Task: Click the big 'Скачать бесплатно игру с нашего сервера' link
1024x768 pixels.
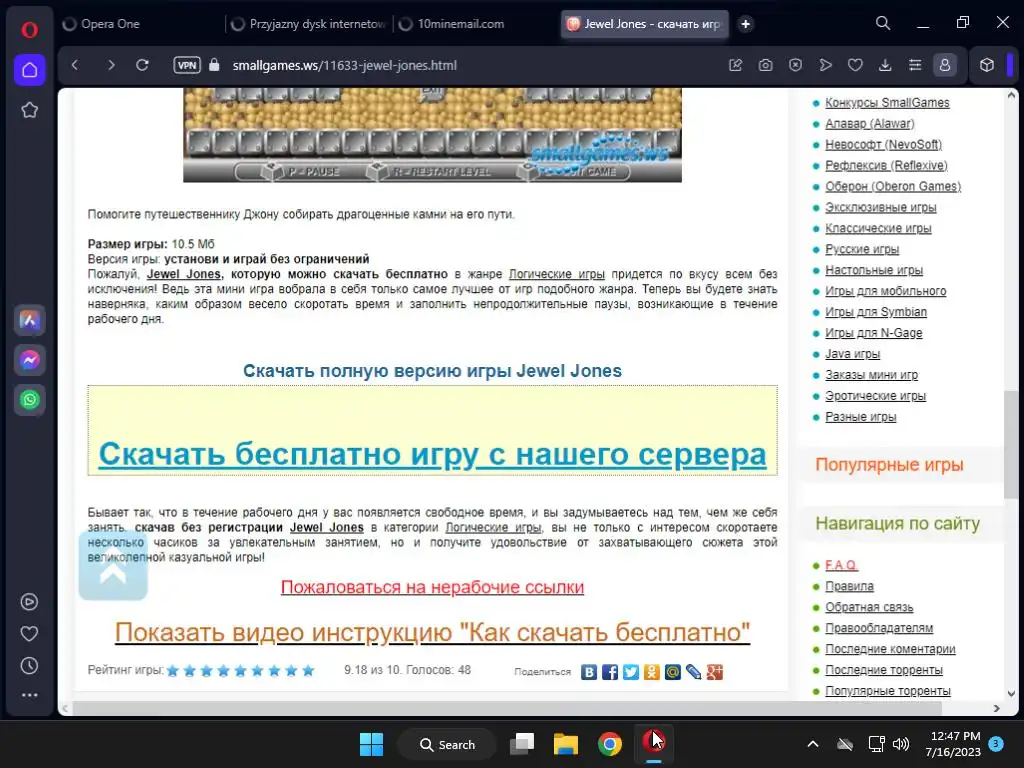Action: tap(432, 453)
